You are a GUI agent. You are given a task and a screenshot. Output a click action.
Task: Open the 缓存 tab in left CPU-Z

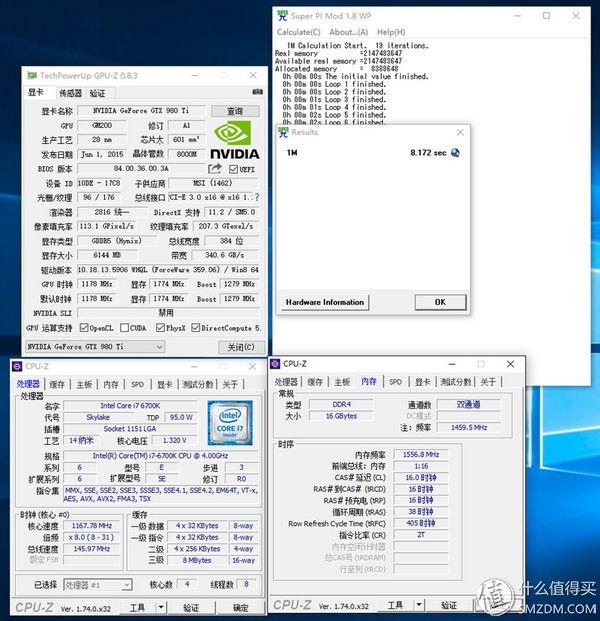tap(57, 384)
